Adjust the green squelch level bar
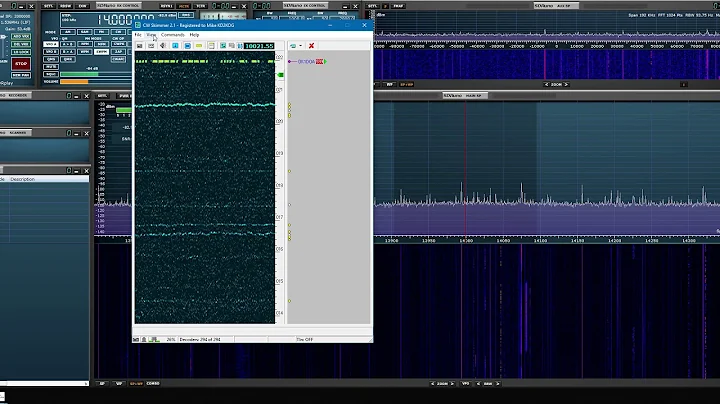The image size is (720, 404). [96, 74]
